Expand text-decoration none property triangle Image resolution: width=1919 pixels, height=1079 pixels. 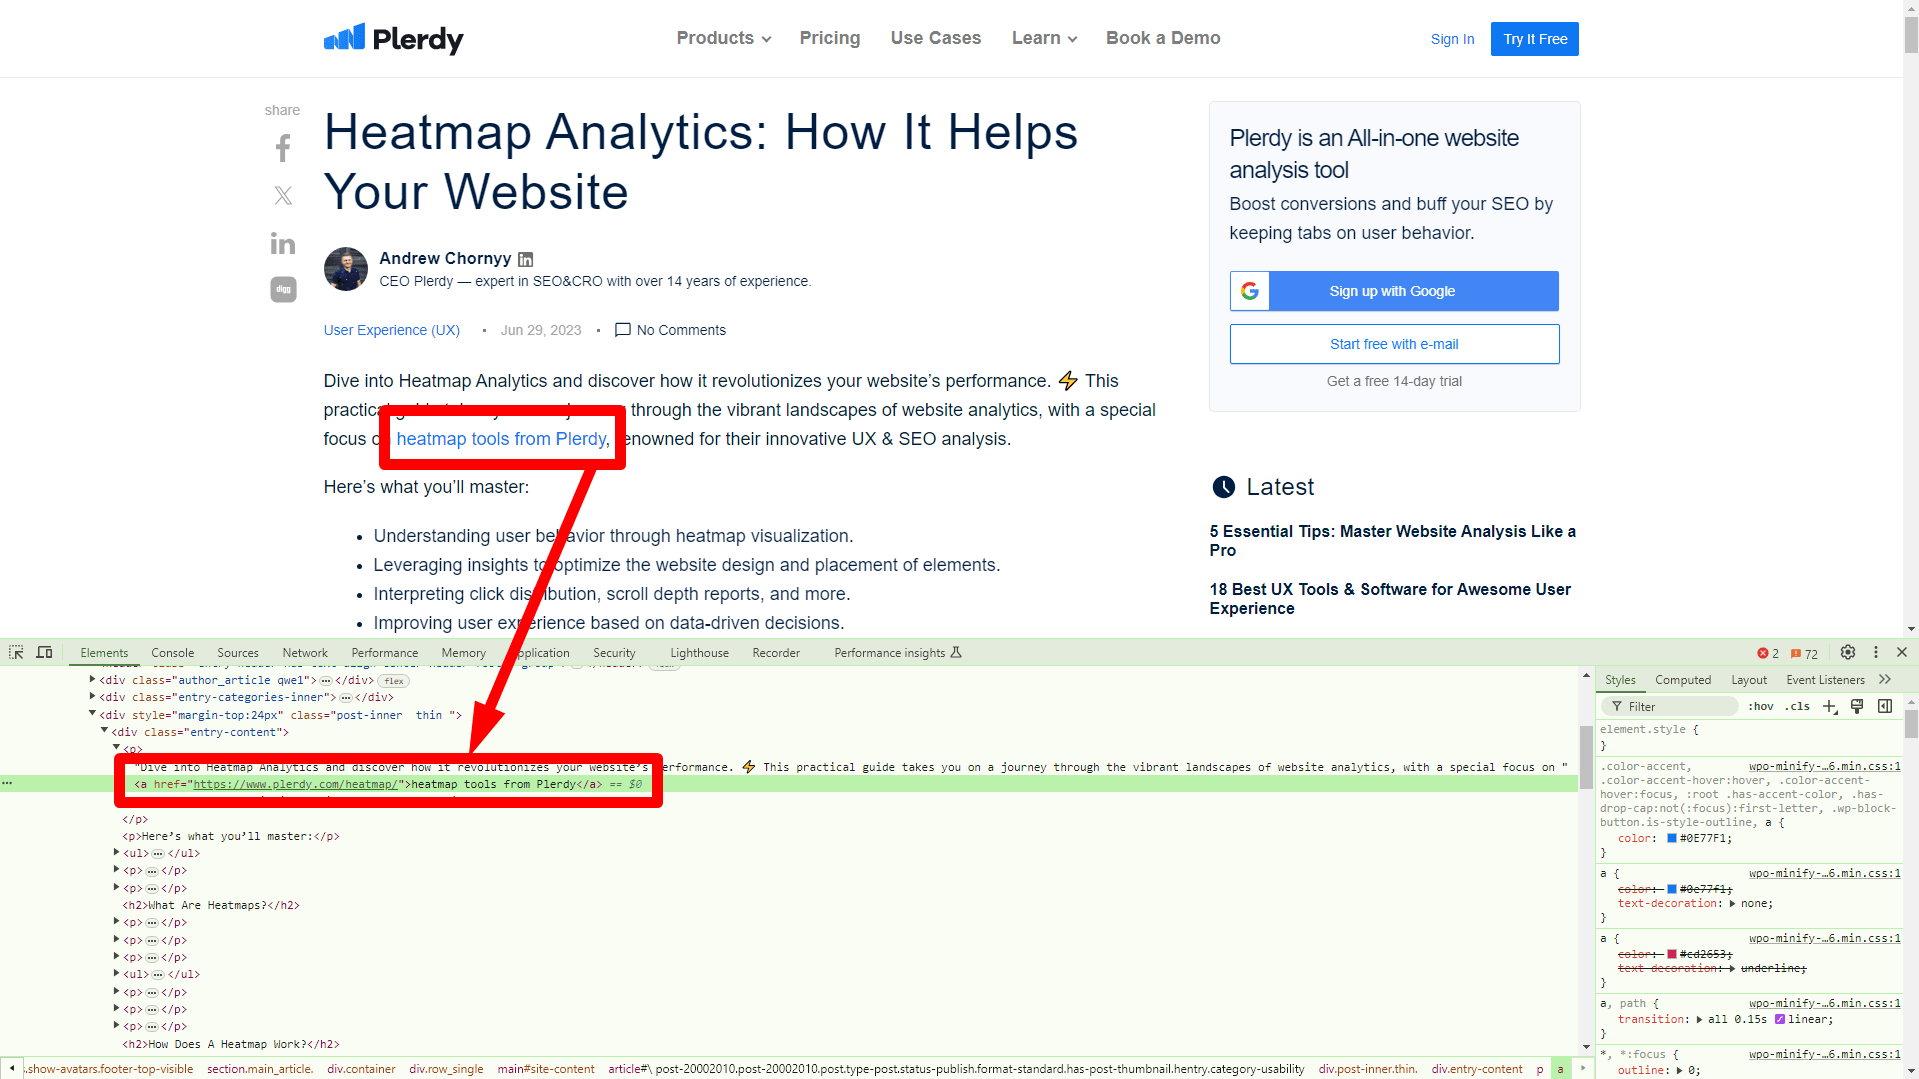pos(1733,903)
